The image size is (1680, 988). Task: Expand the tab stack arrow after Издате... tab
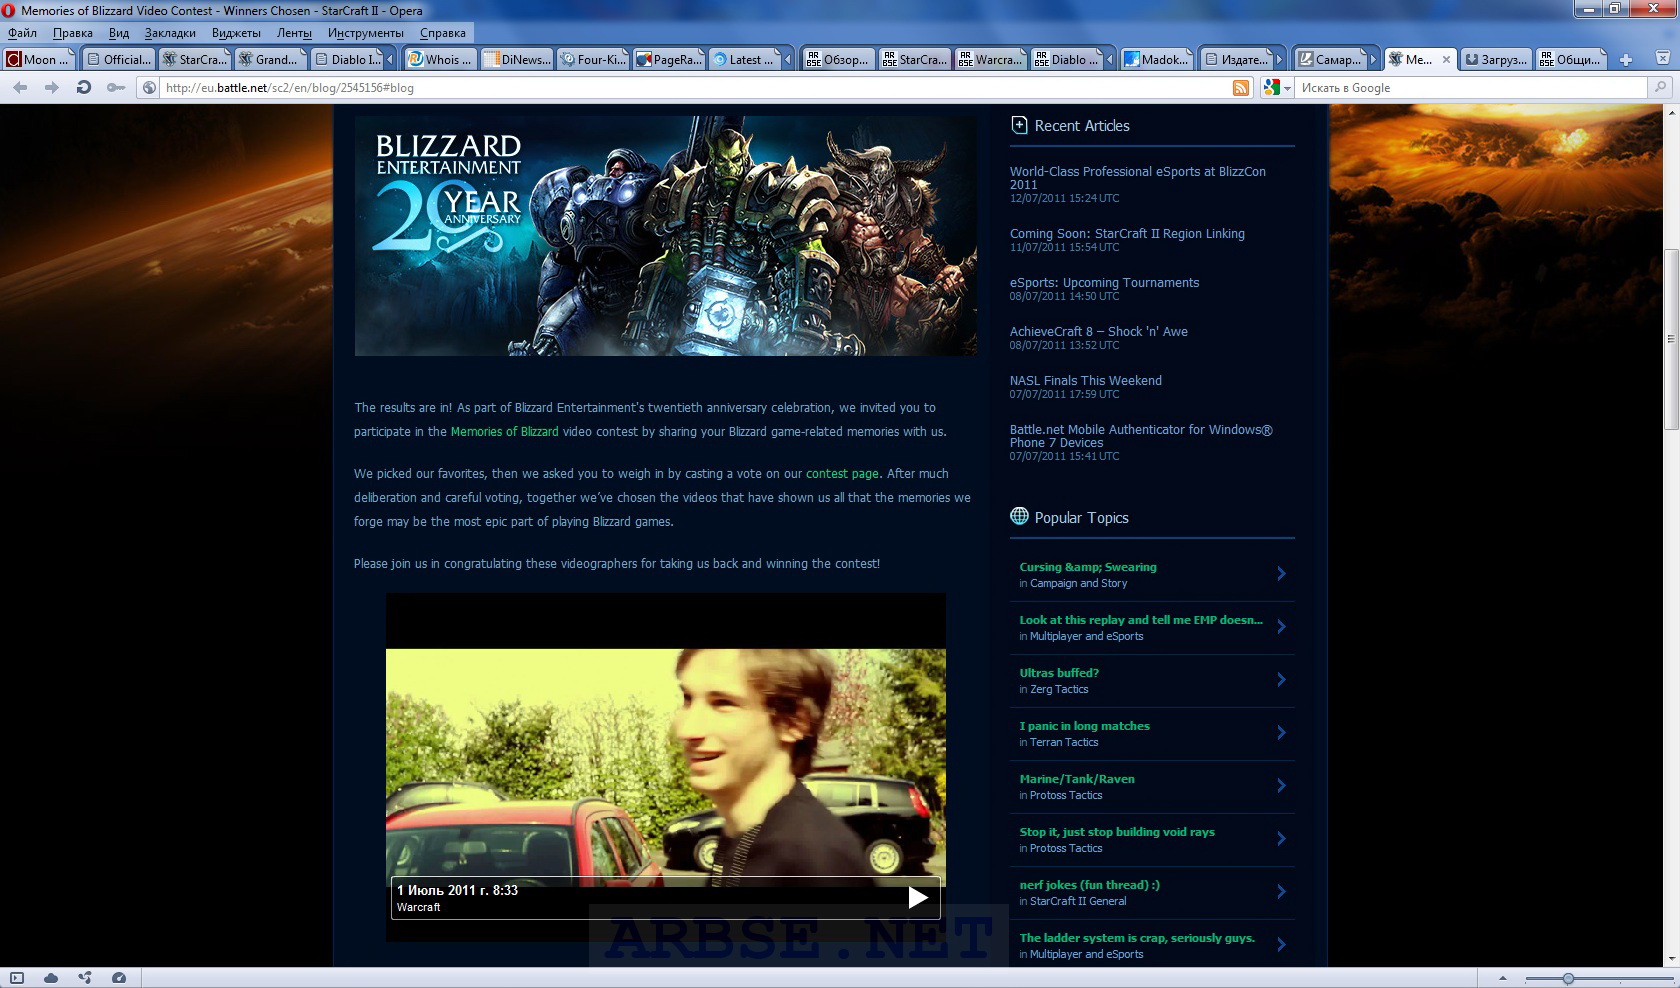tap(1278, 60)
